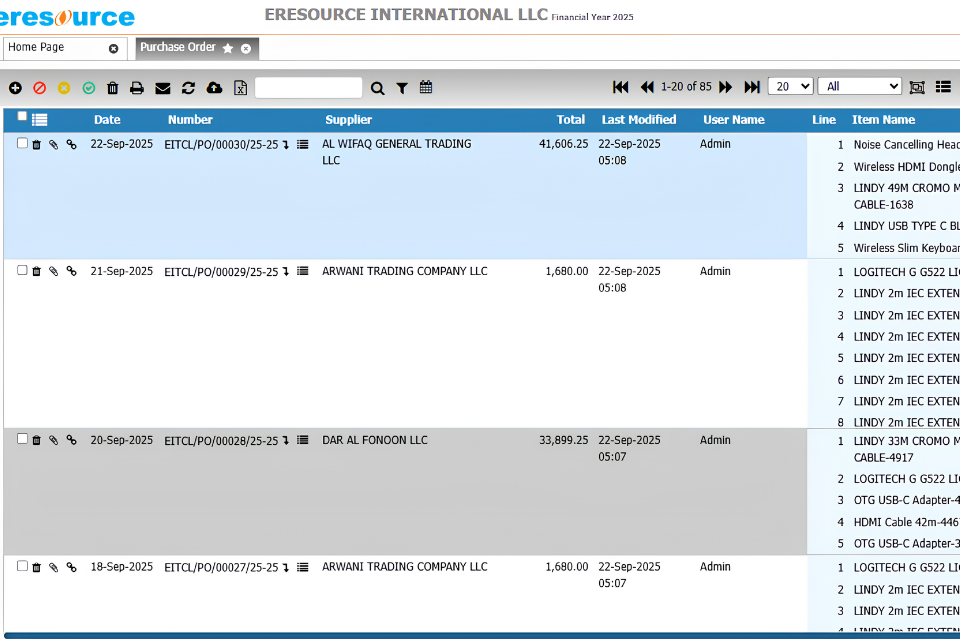Click the green approve checkmark icon

pos(89,88)
